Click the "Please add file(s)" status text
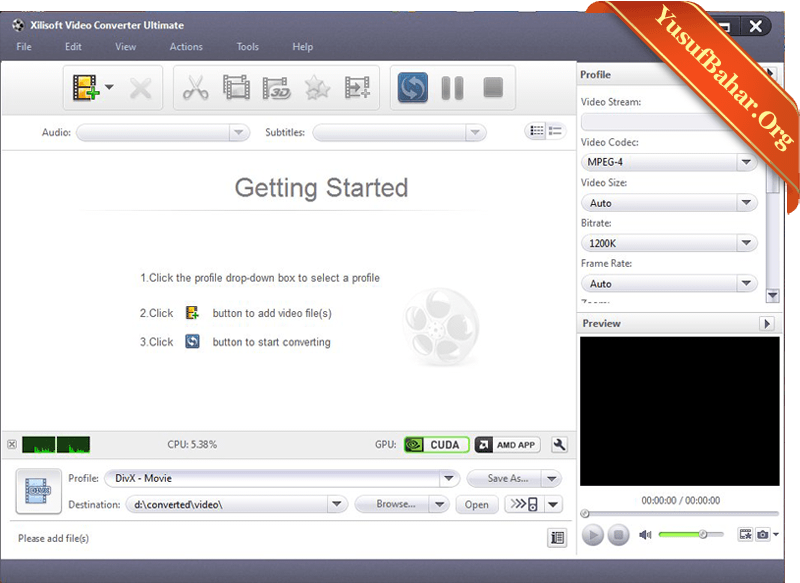 (53, 538)
